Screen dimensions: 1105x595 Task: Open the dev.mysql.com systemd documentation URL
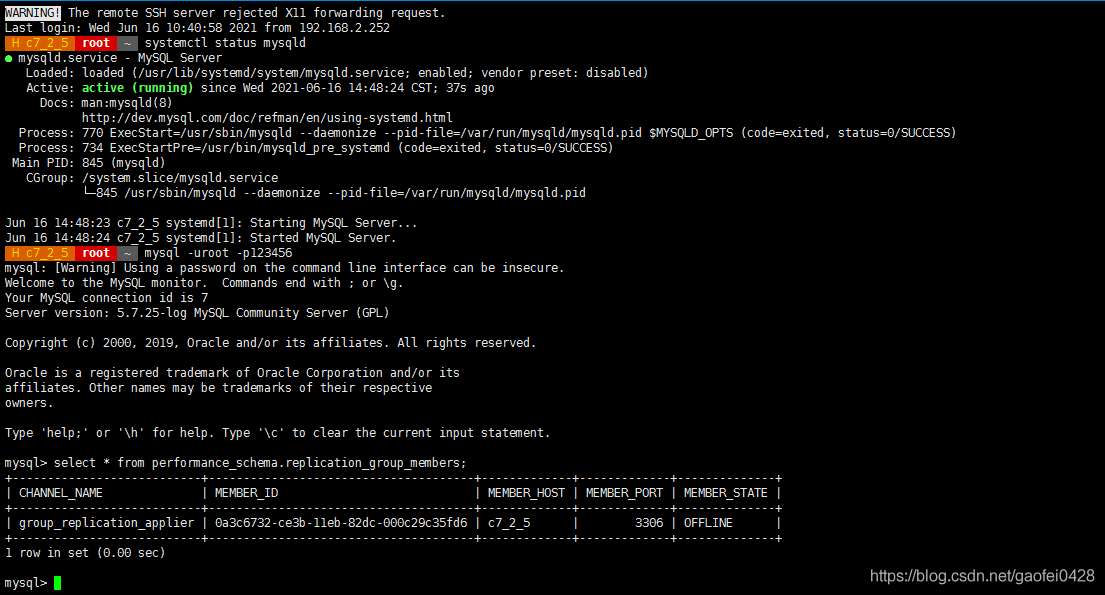[x=267, y=118]
